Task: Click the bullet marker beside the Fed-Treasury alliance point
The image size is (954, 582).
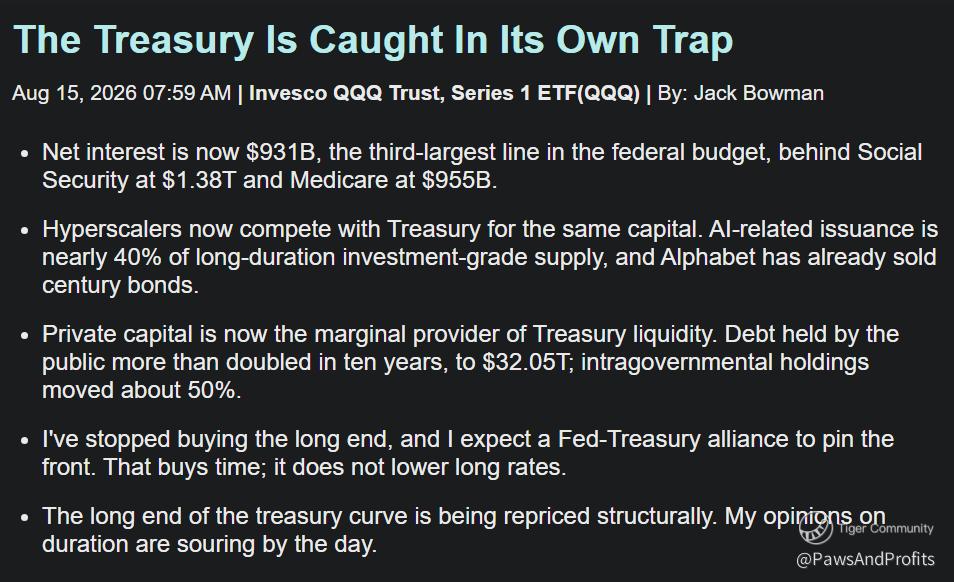Action: coord(24,440)
